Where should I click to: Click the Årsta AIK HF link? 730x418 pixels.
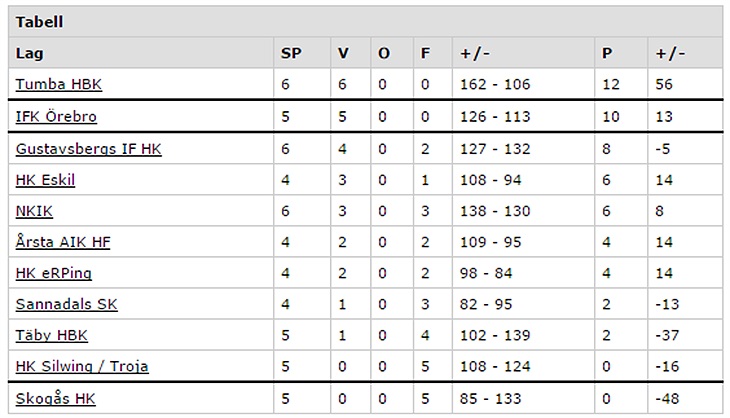pos(64,242)
